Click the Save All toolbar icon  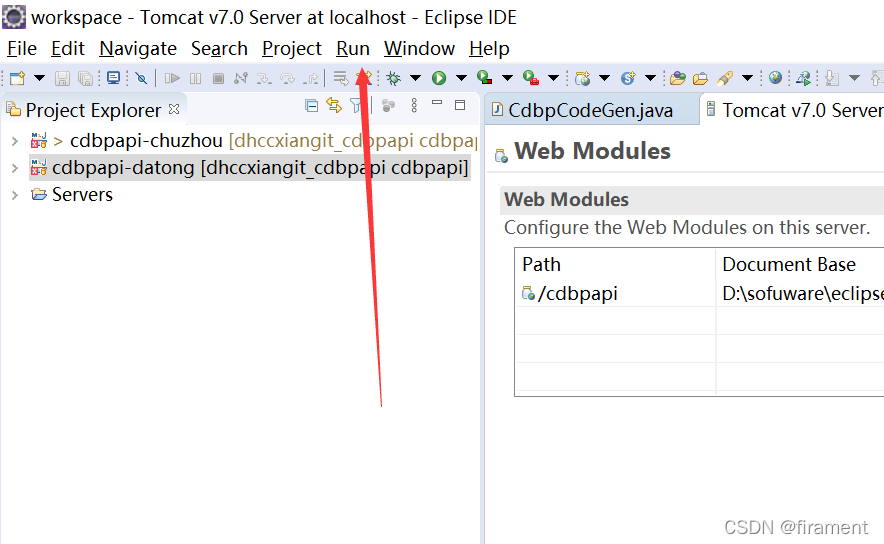click(85, 78)
